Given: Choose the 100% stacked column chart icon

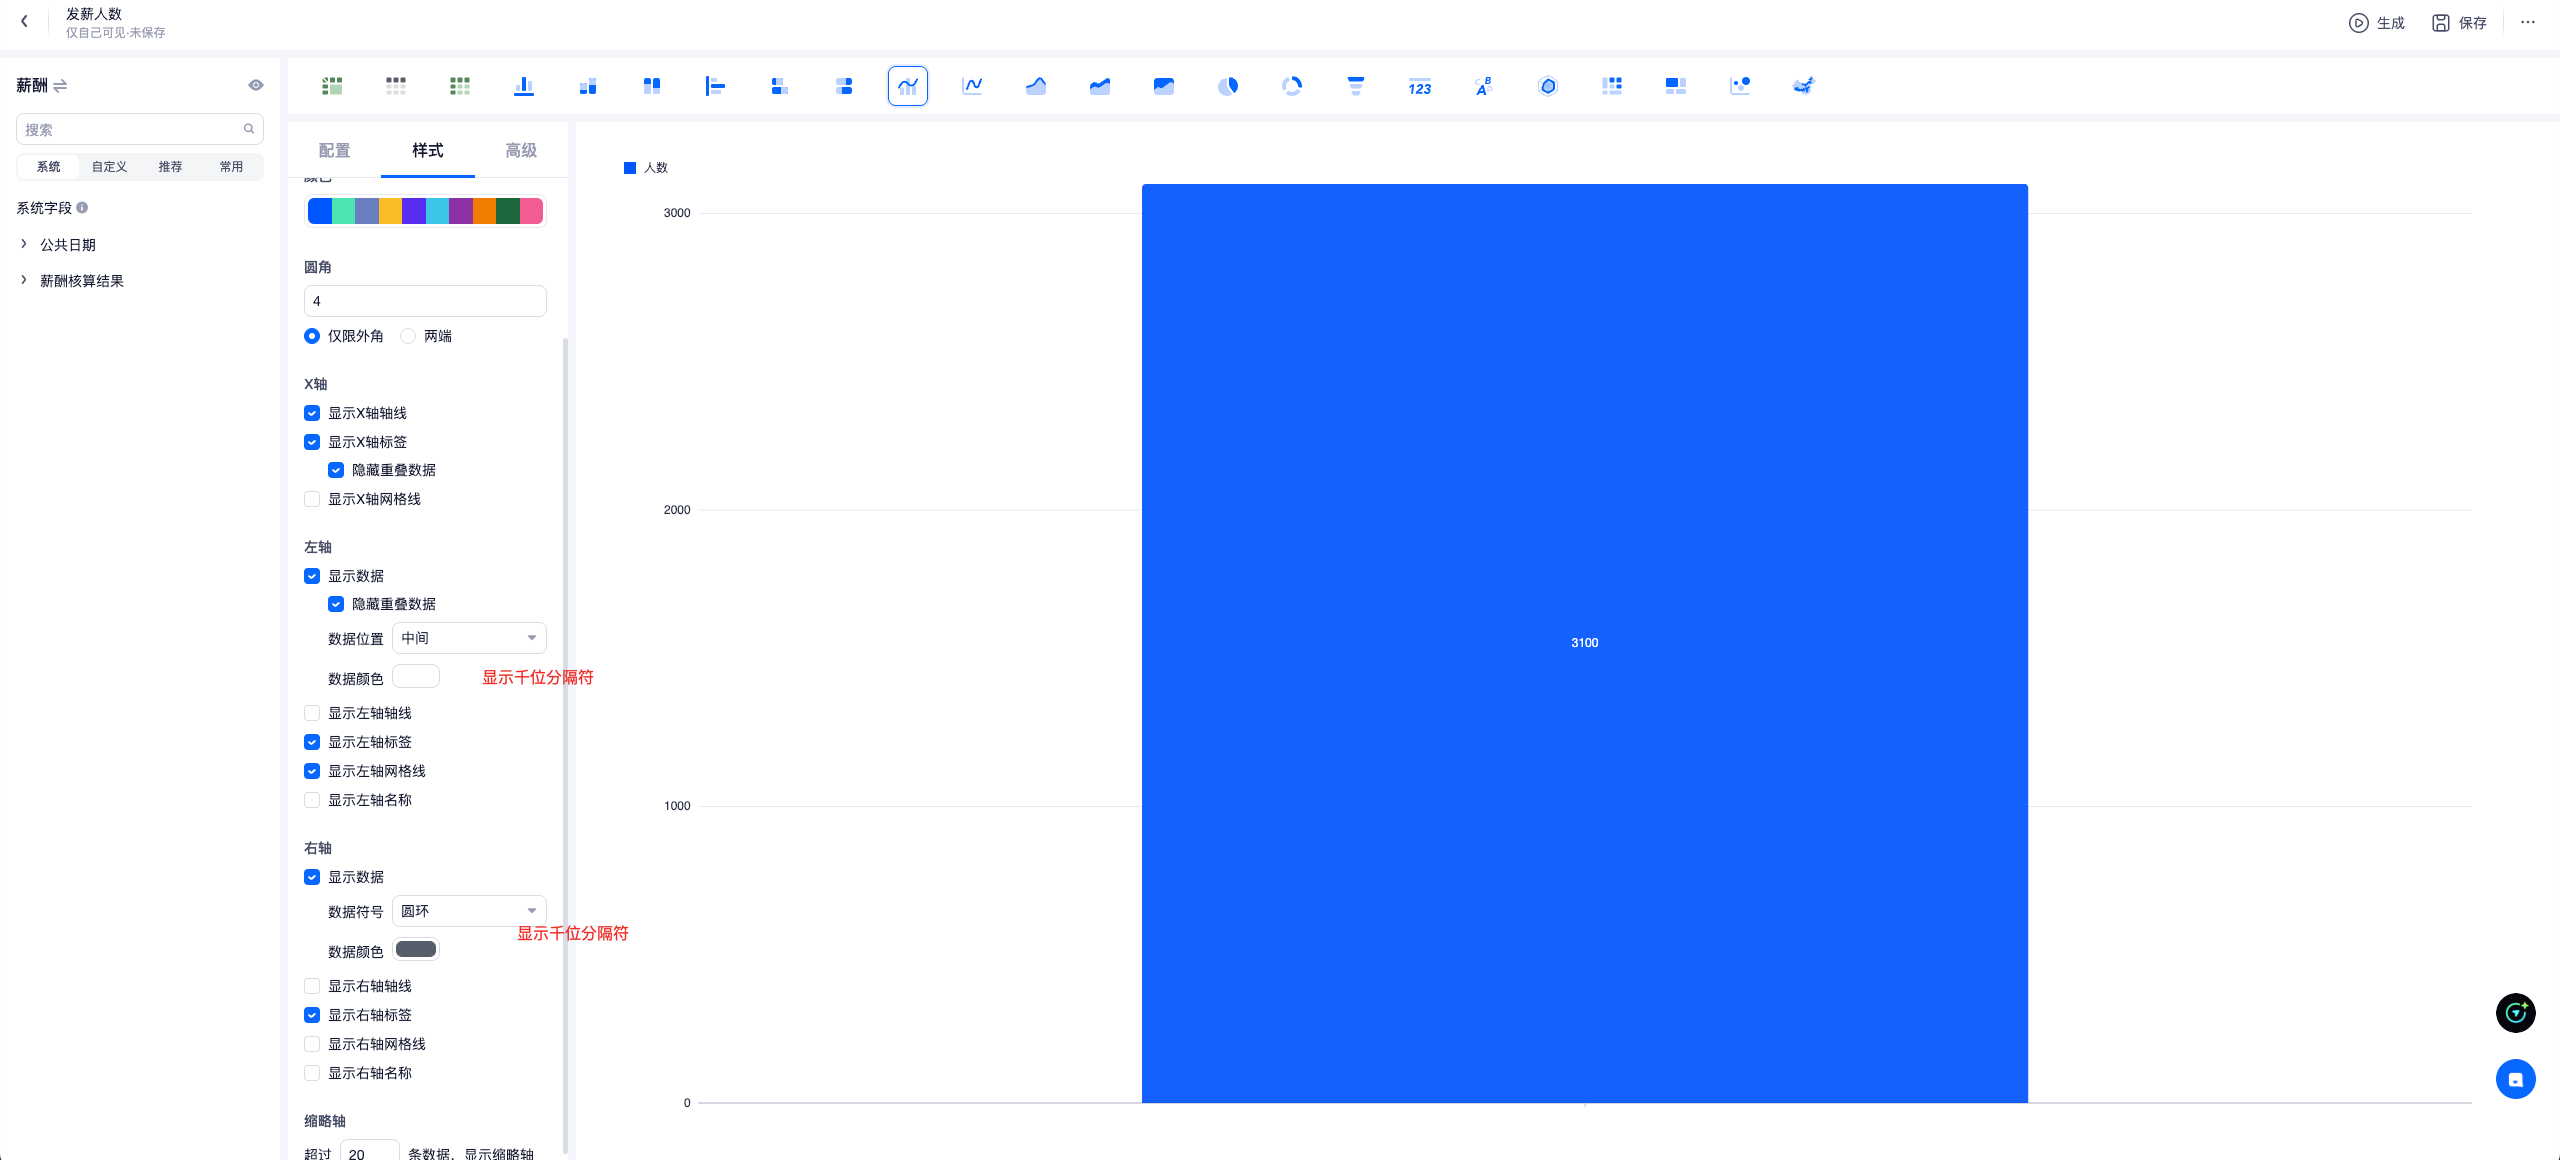Looking at the screenshot, I should click(x=652, y=86).
